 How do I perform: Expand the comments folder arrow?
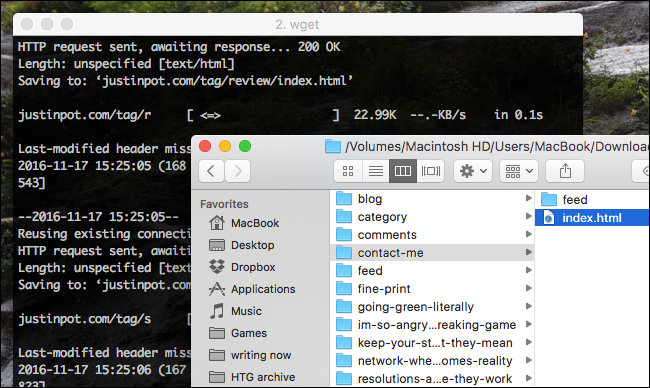click(529, 234)
